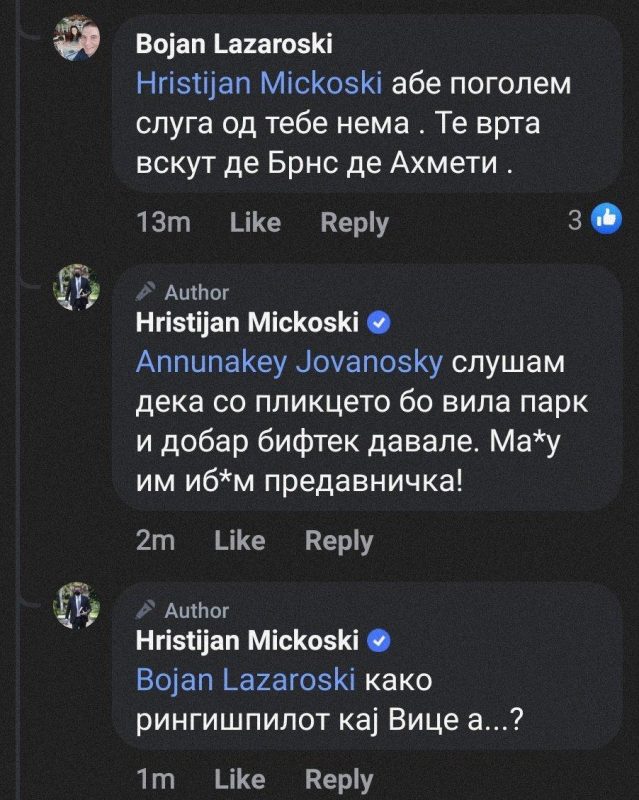Reply to the 1m comment
This screenshot has height=800, width=639.
point(339,779)
